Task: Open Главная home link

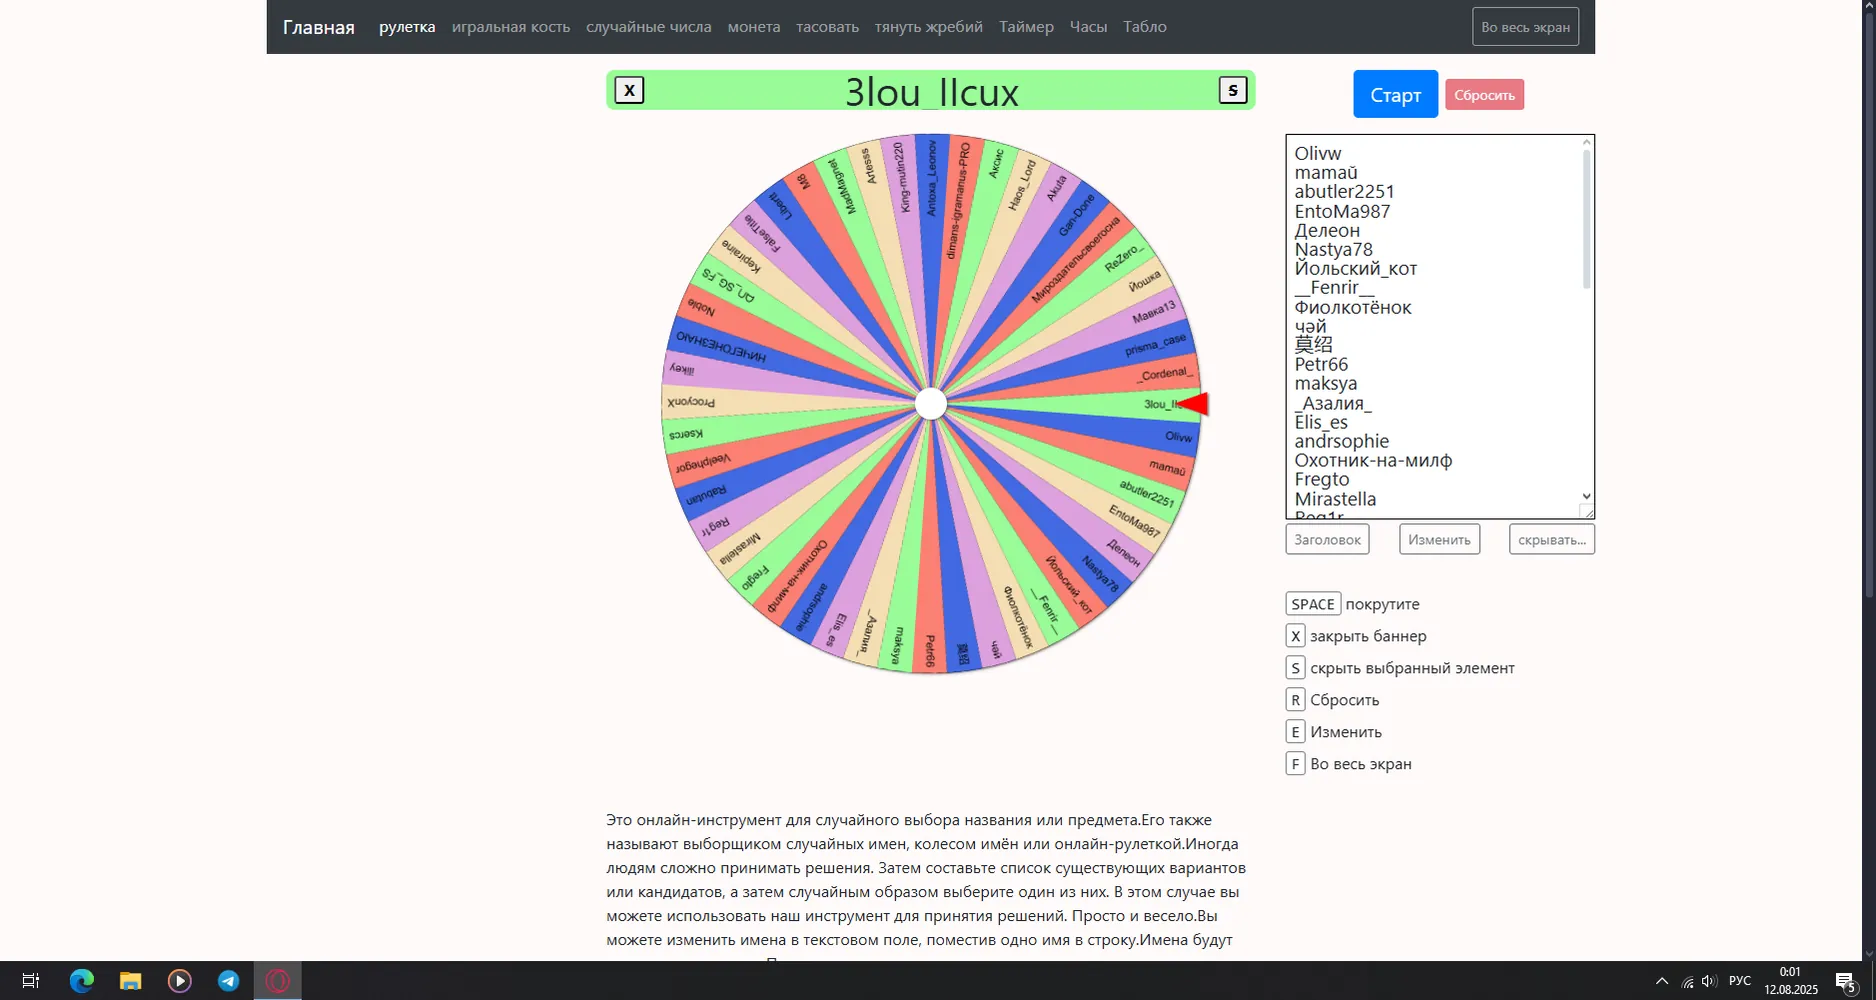Action: click(x=318, y=27)
